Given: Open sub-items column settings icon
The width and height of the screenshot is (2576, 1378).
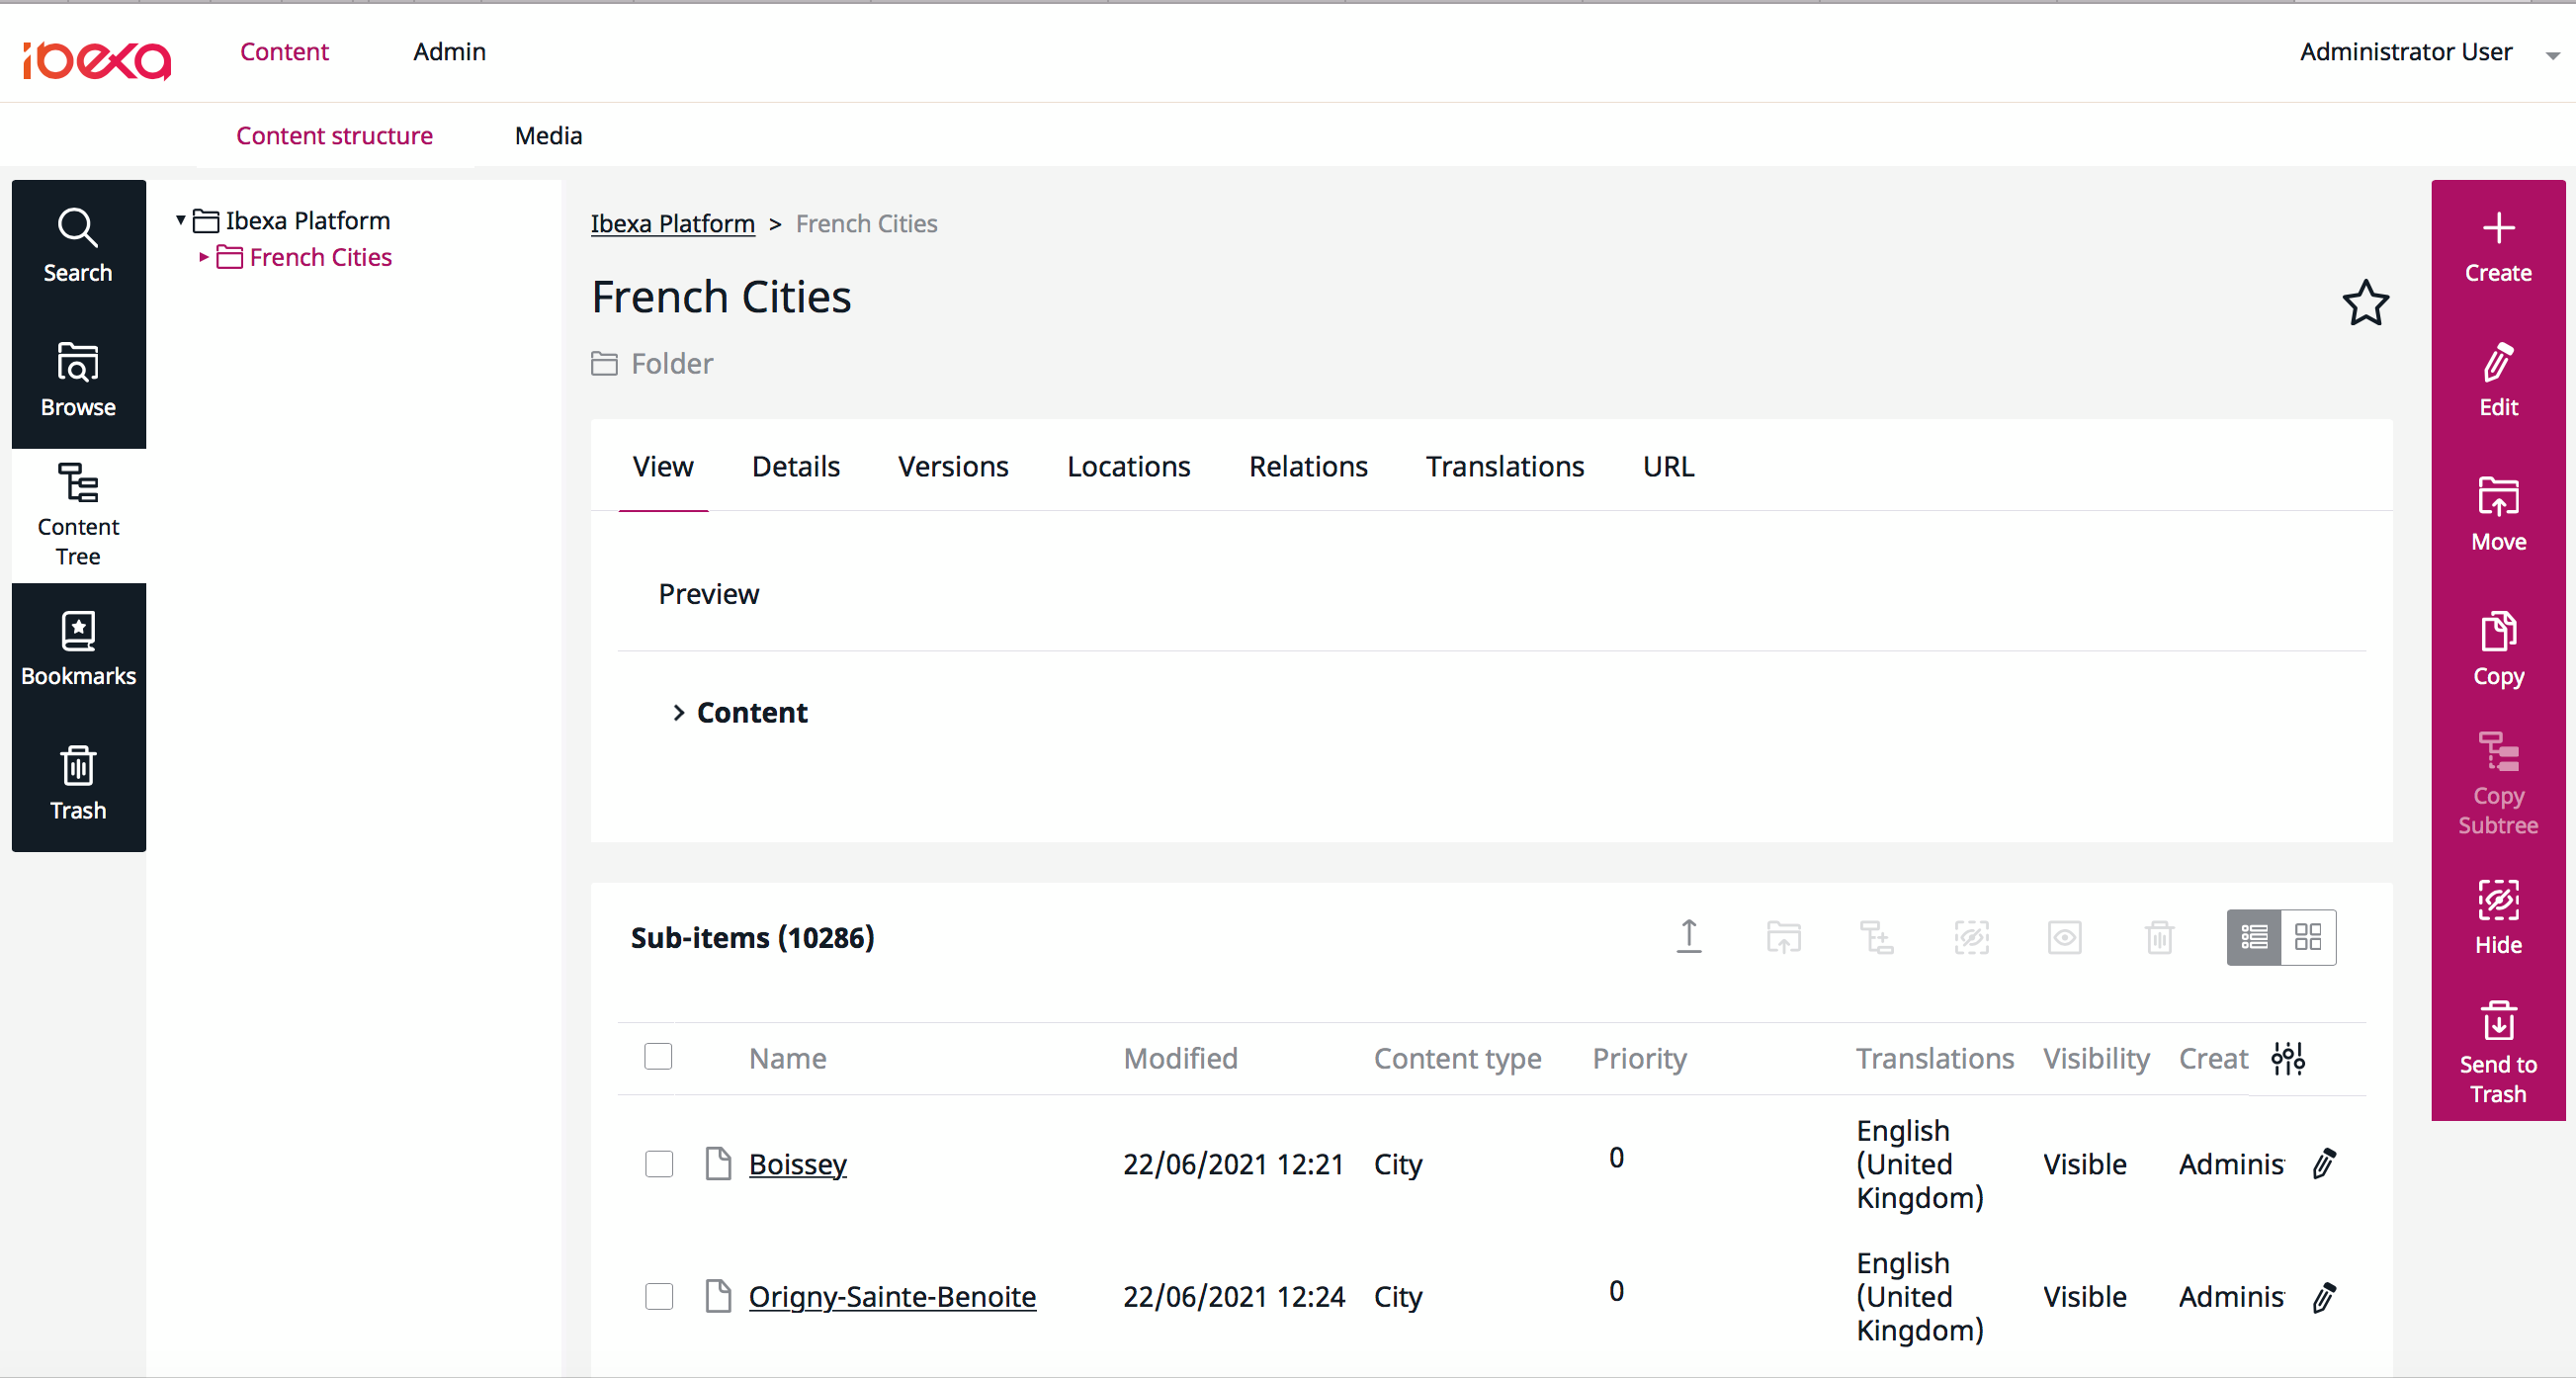Looking at the screenshot, I should [x=2287, y=1057].
